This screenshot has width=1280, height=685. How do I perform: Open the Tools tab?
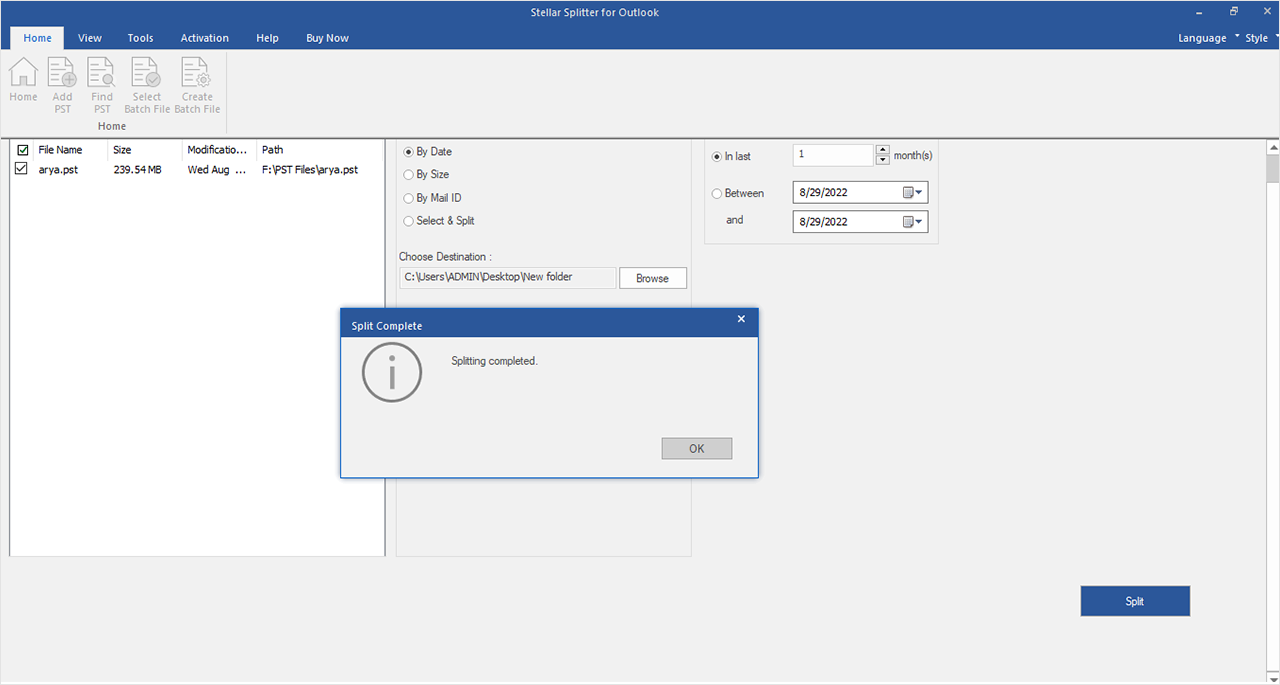click(140, 38)
